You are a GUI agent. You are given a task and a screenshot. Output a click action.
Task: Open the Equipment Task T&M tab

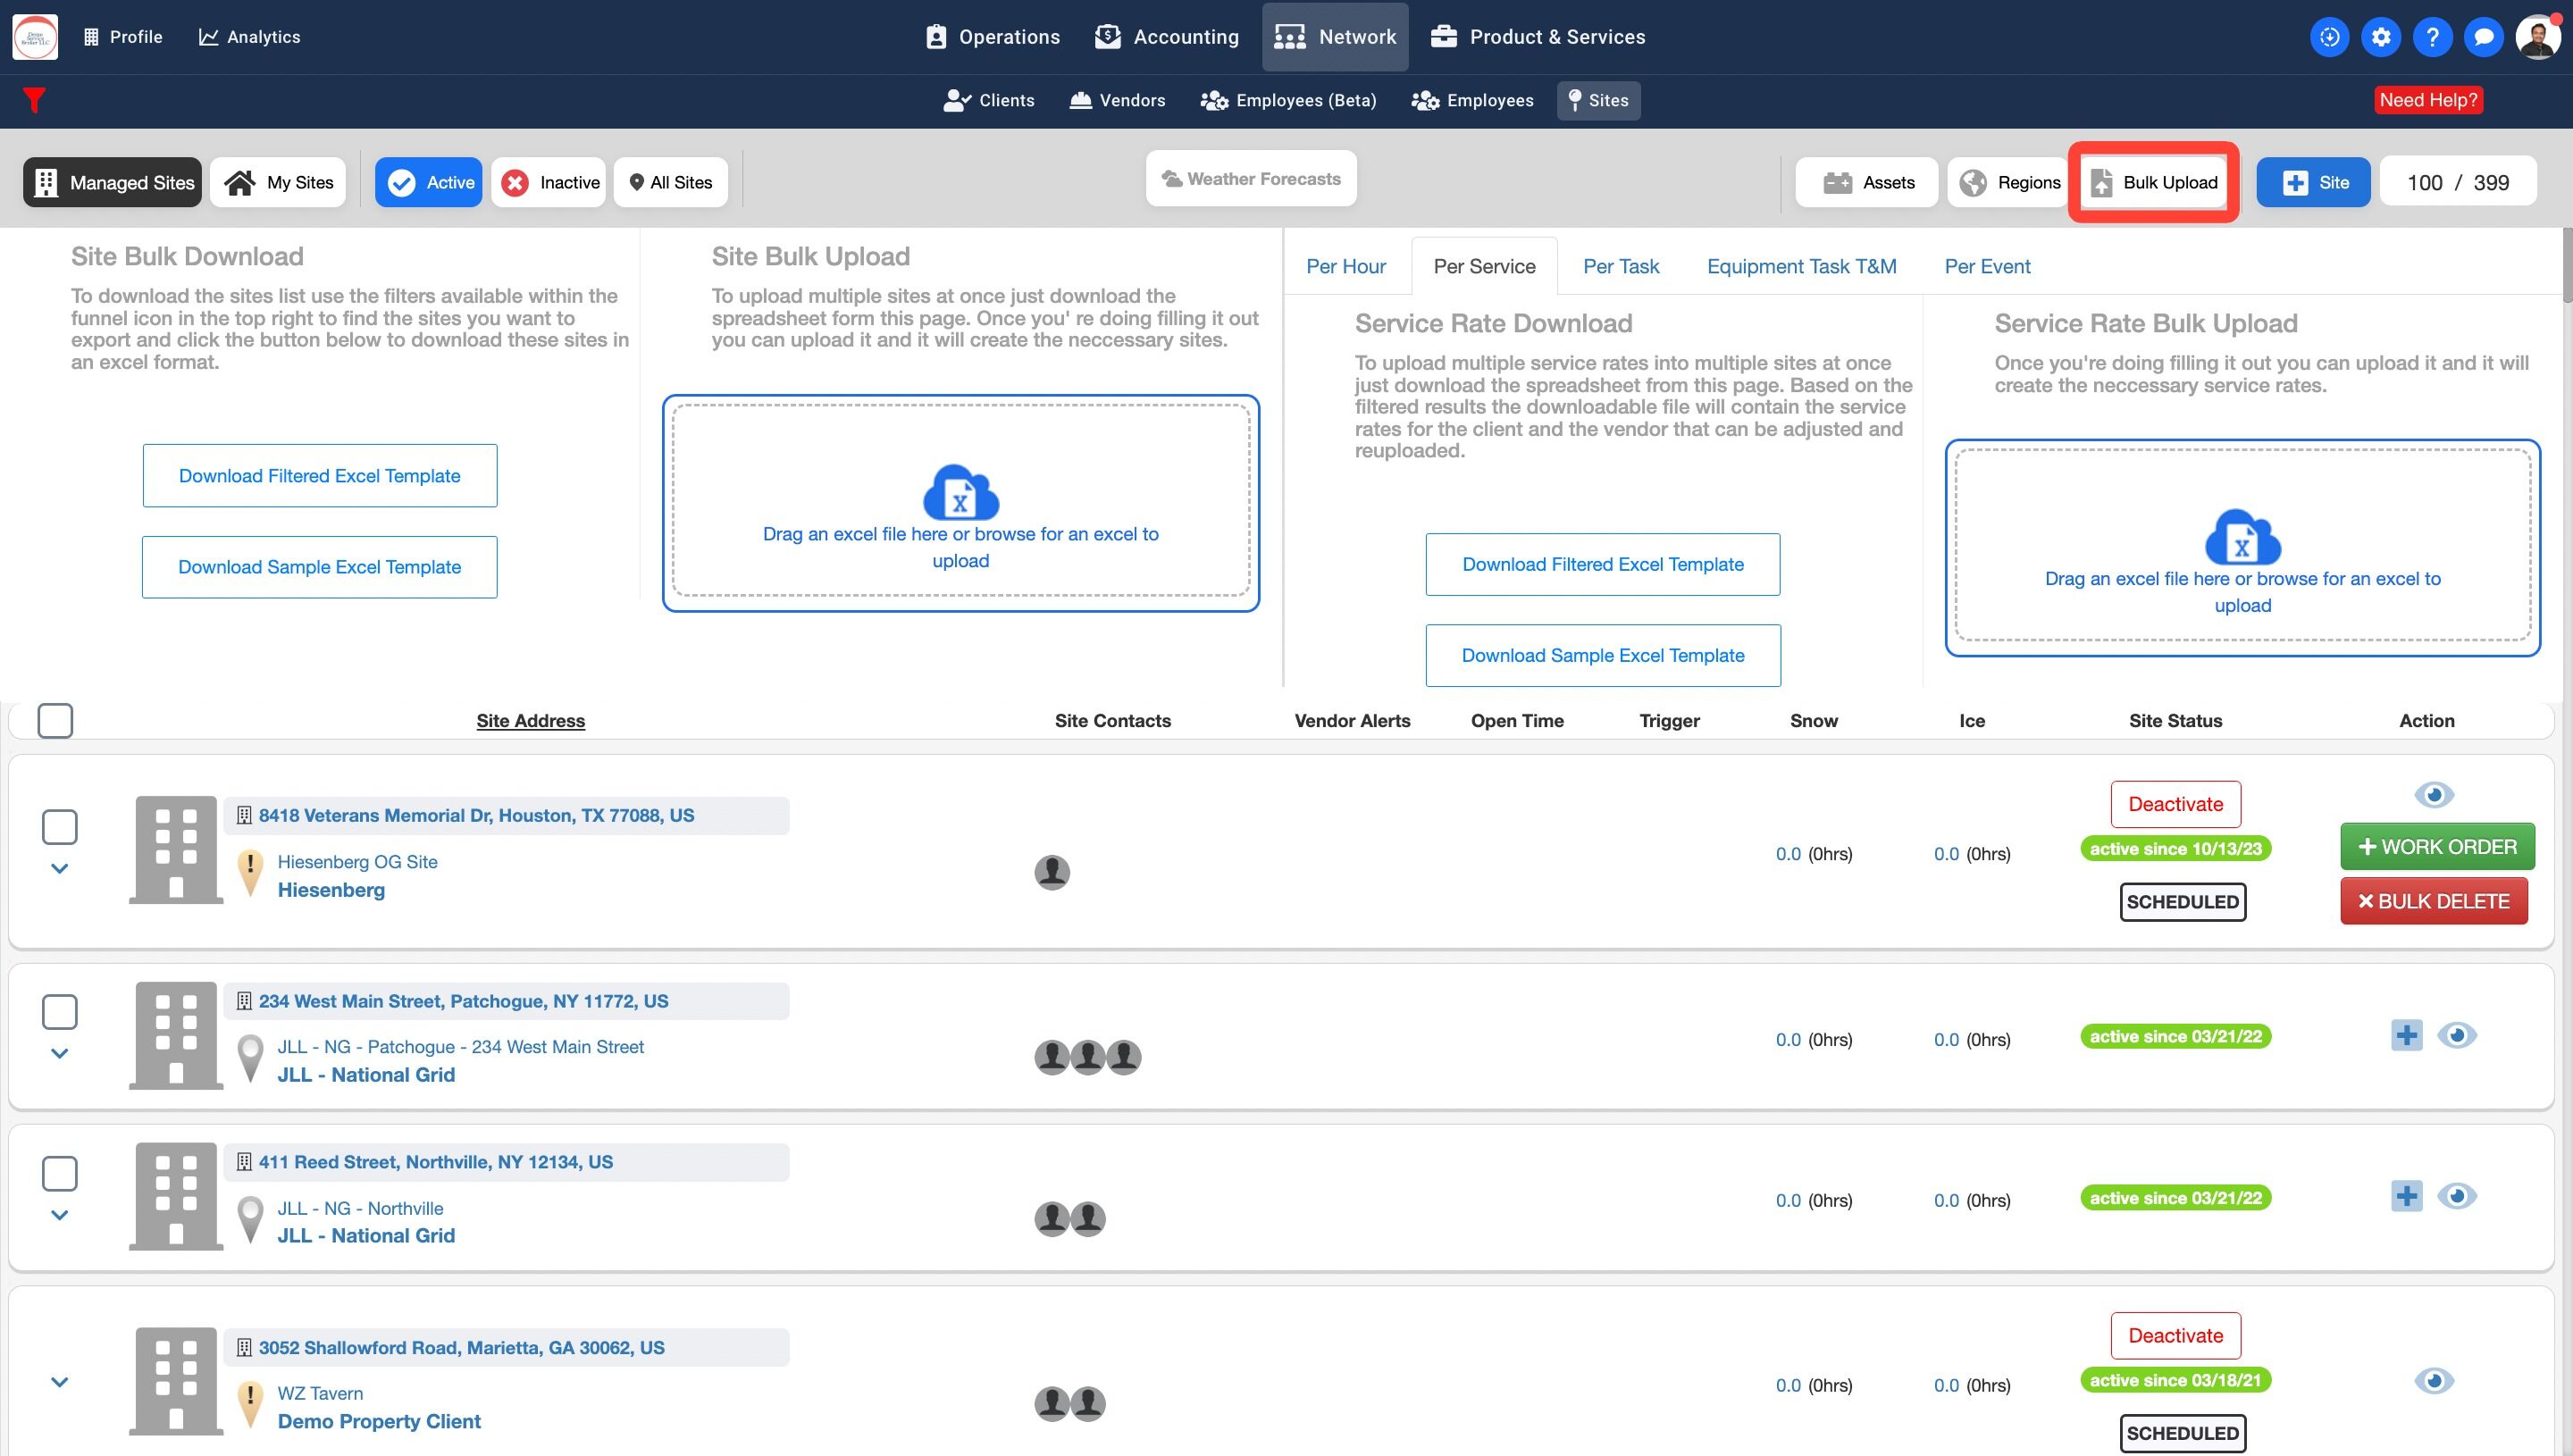(x=1801, y=266)
